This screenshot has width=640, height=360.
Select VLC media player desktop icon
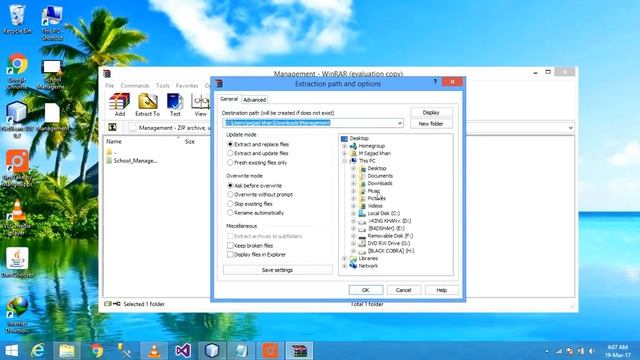17,218
